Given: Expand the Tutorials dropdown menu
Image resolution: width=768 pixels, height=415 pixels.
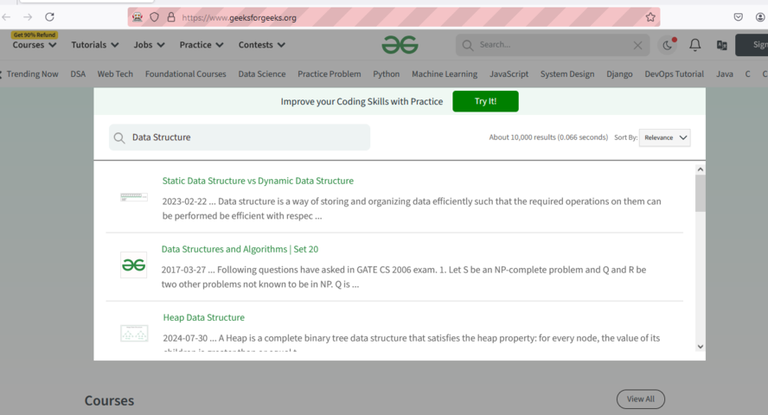Looking at the screenshot, I should 95,45.
